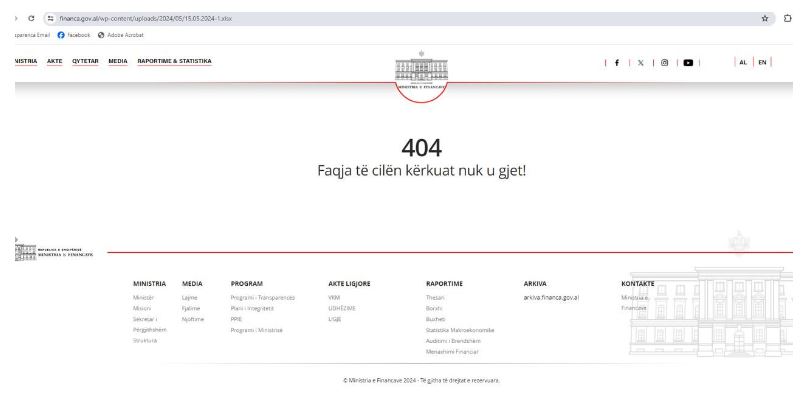Click the 404 error heading
This screenshot has height=399, width=805.
[x=421, y=148]
